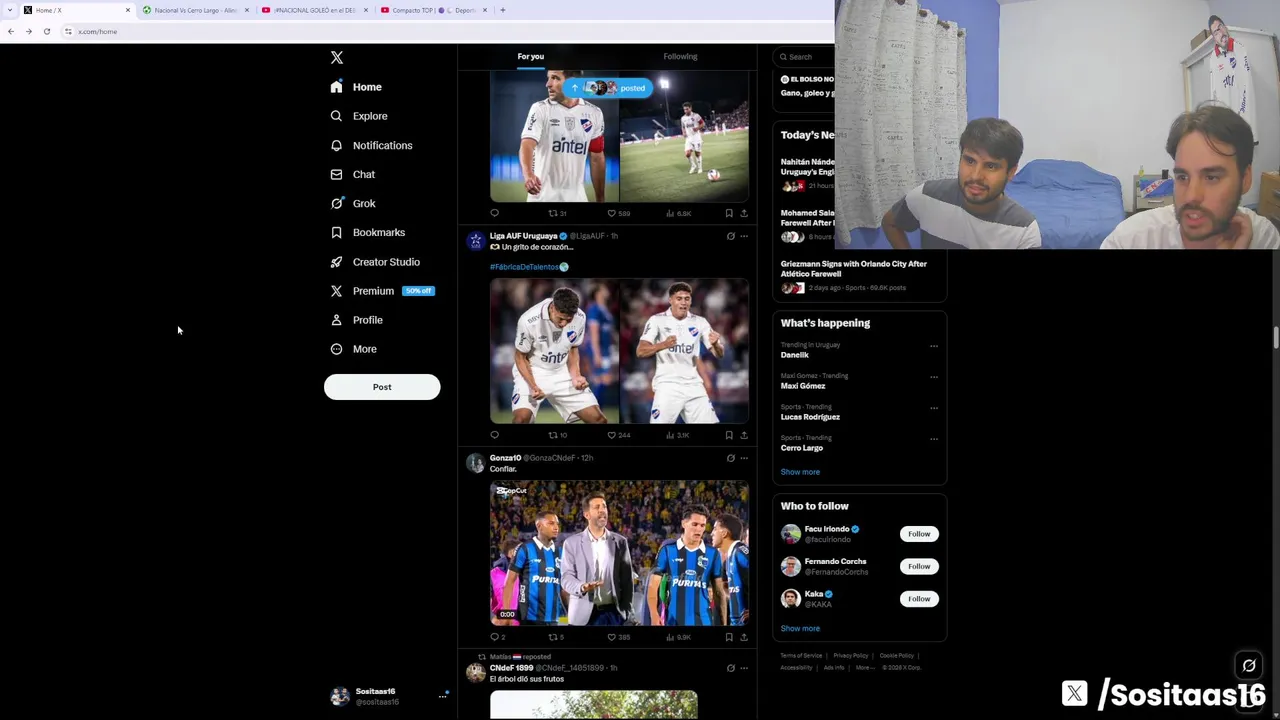Screen dimensions: 1280x720
Task: Open Chat from the sidebar
Action: click(353, 175)
